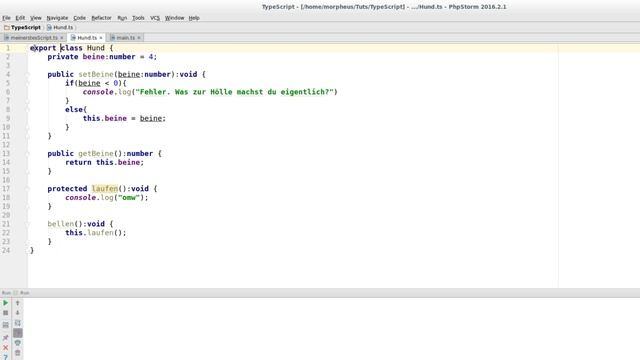
Task: Collapse setBeine method fold marker at line 4
Action: (29, 74)
